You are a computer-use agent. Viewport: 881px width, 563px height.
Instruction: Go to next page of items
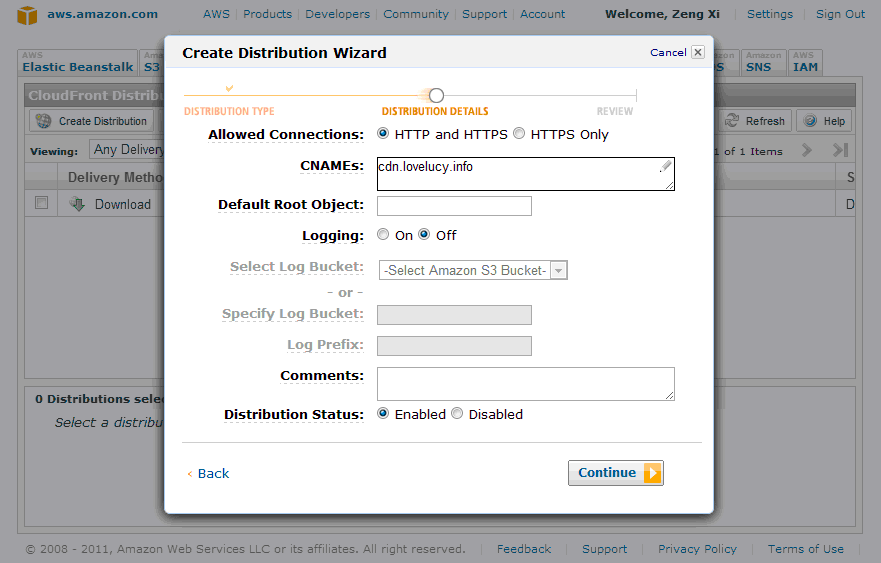coord(807,150)
